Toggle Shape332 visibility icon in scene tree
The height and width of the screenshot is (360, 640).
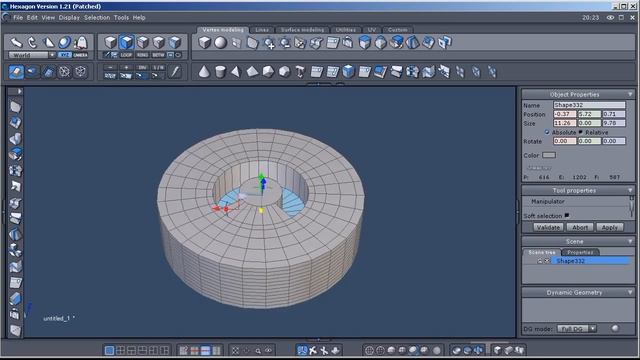click(547, 261)
